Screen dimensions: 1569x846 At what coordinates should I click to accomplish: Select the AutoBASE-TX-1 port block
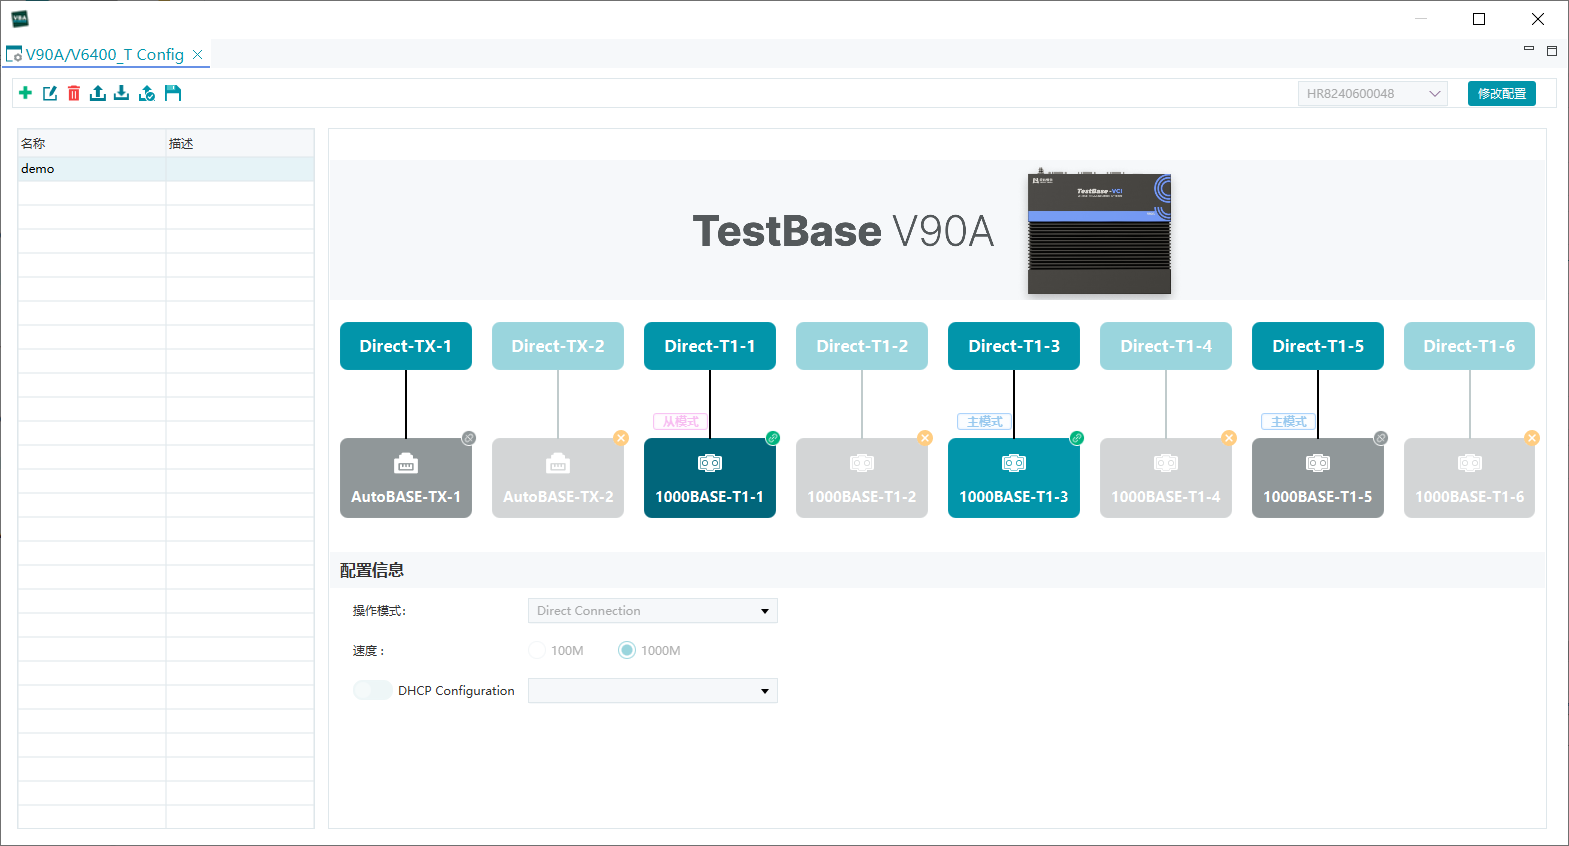coord(406,478)
